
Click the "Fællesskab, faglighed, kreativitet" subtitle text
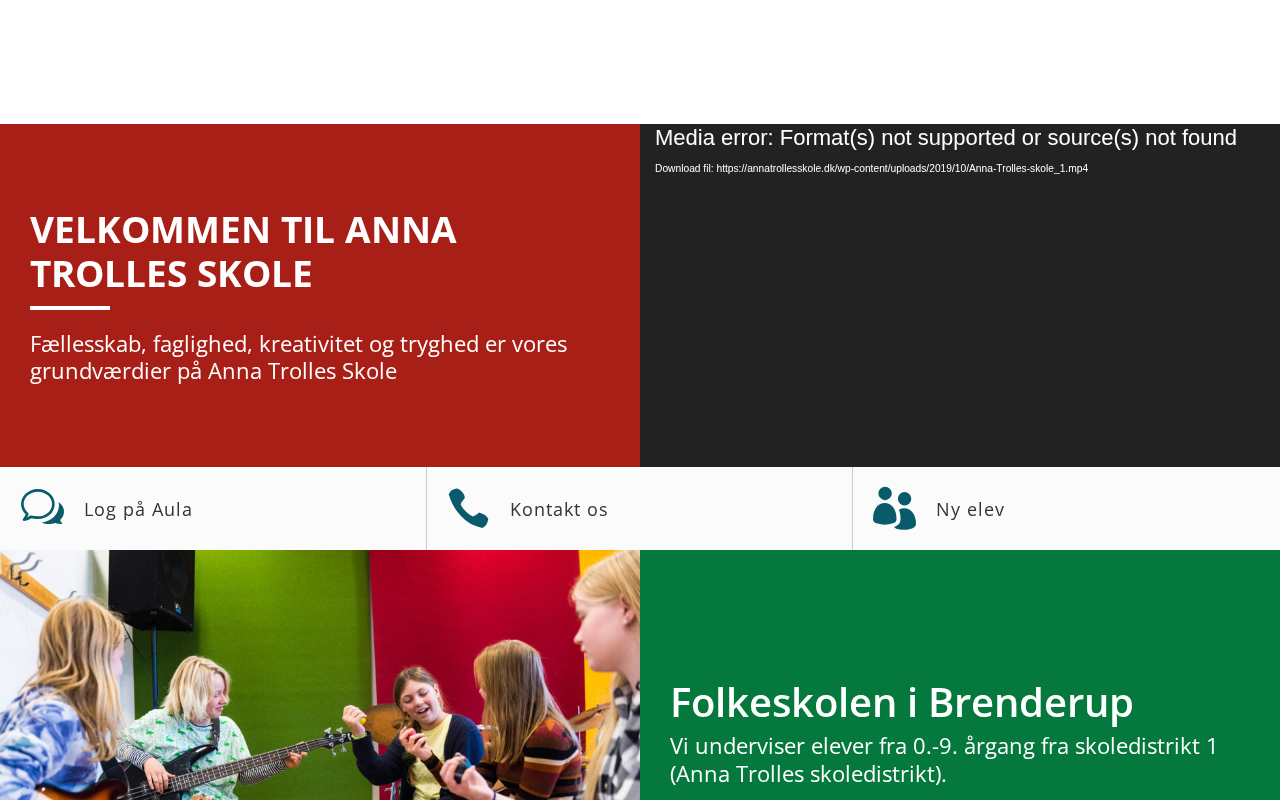tap(298, 357)
